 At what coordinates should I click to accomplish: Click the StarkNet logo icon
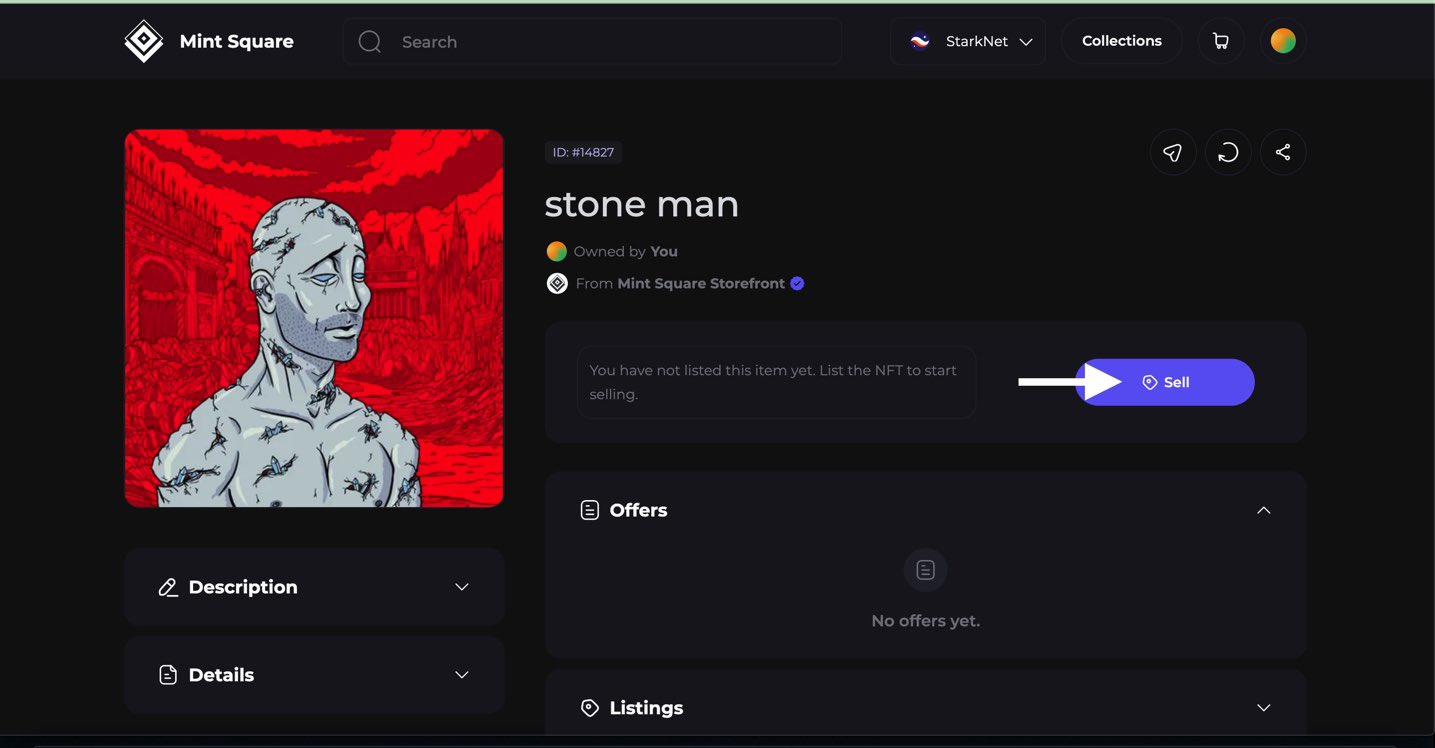pos(920,42)
